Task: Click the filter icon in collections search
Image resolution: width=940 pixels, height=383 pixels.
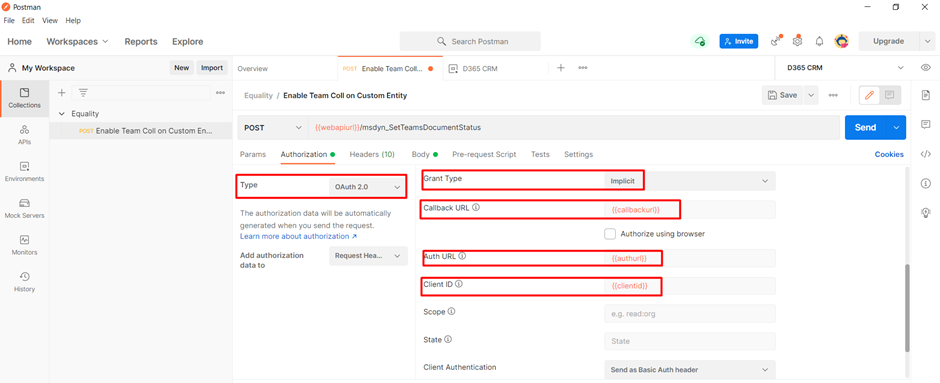Action: pos(83,92)
